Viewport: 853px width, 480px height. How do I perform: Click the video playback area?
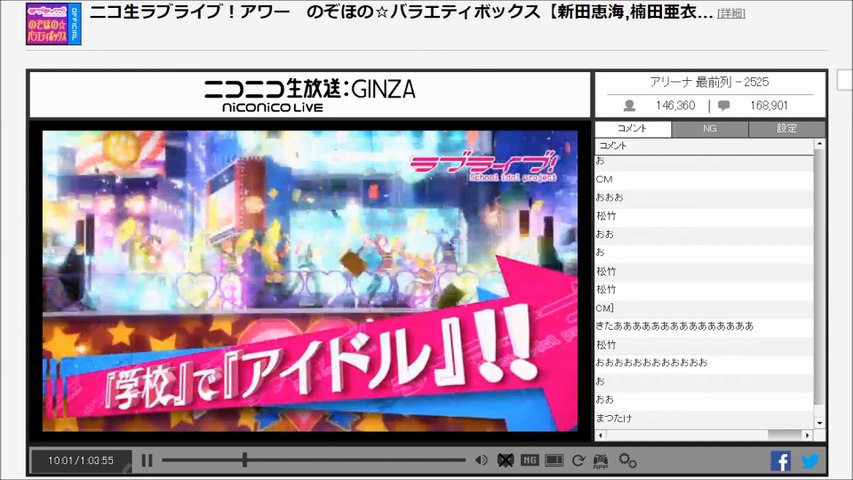tap(310, 281)
